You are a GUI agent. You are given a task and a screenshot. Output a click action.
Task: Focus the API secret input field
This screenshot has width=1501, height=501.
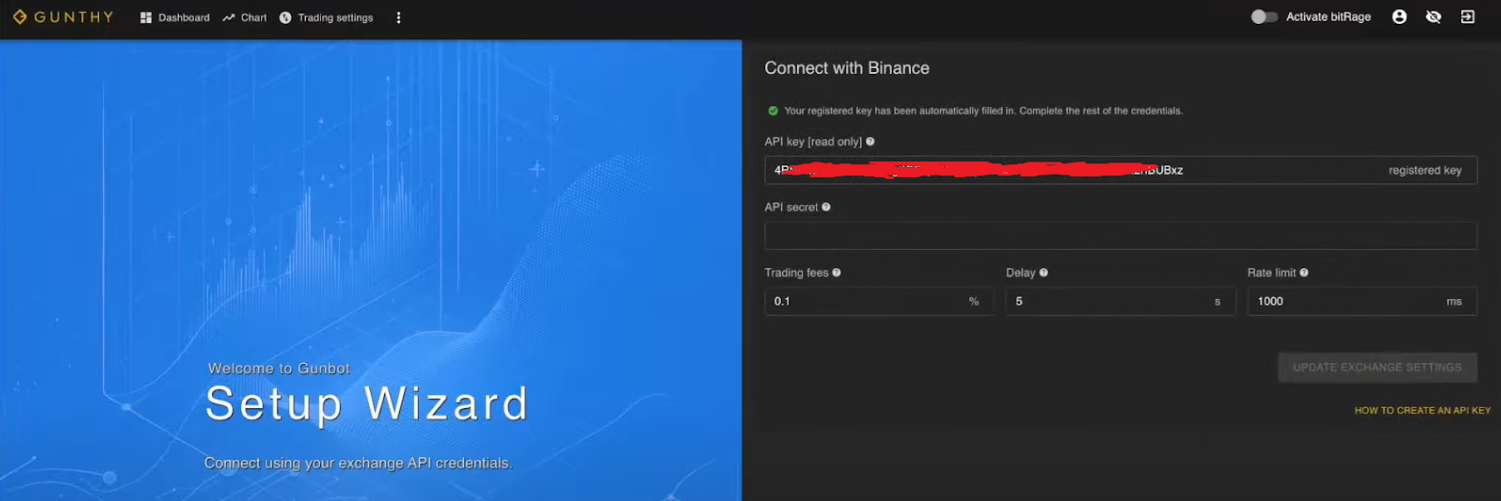1120,235
